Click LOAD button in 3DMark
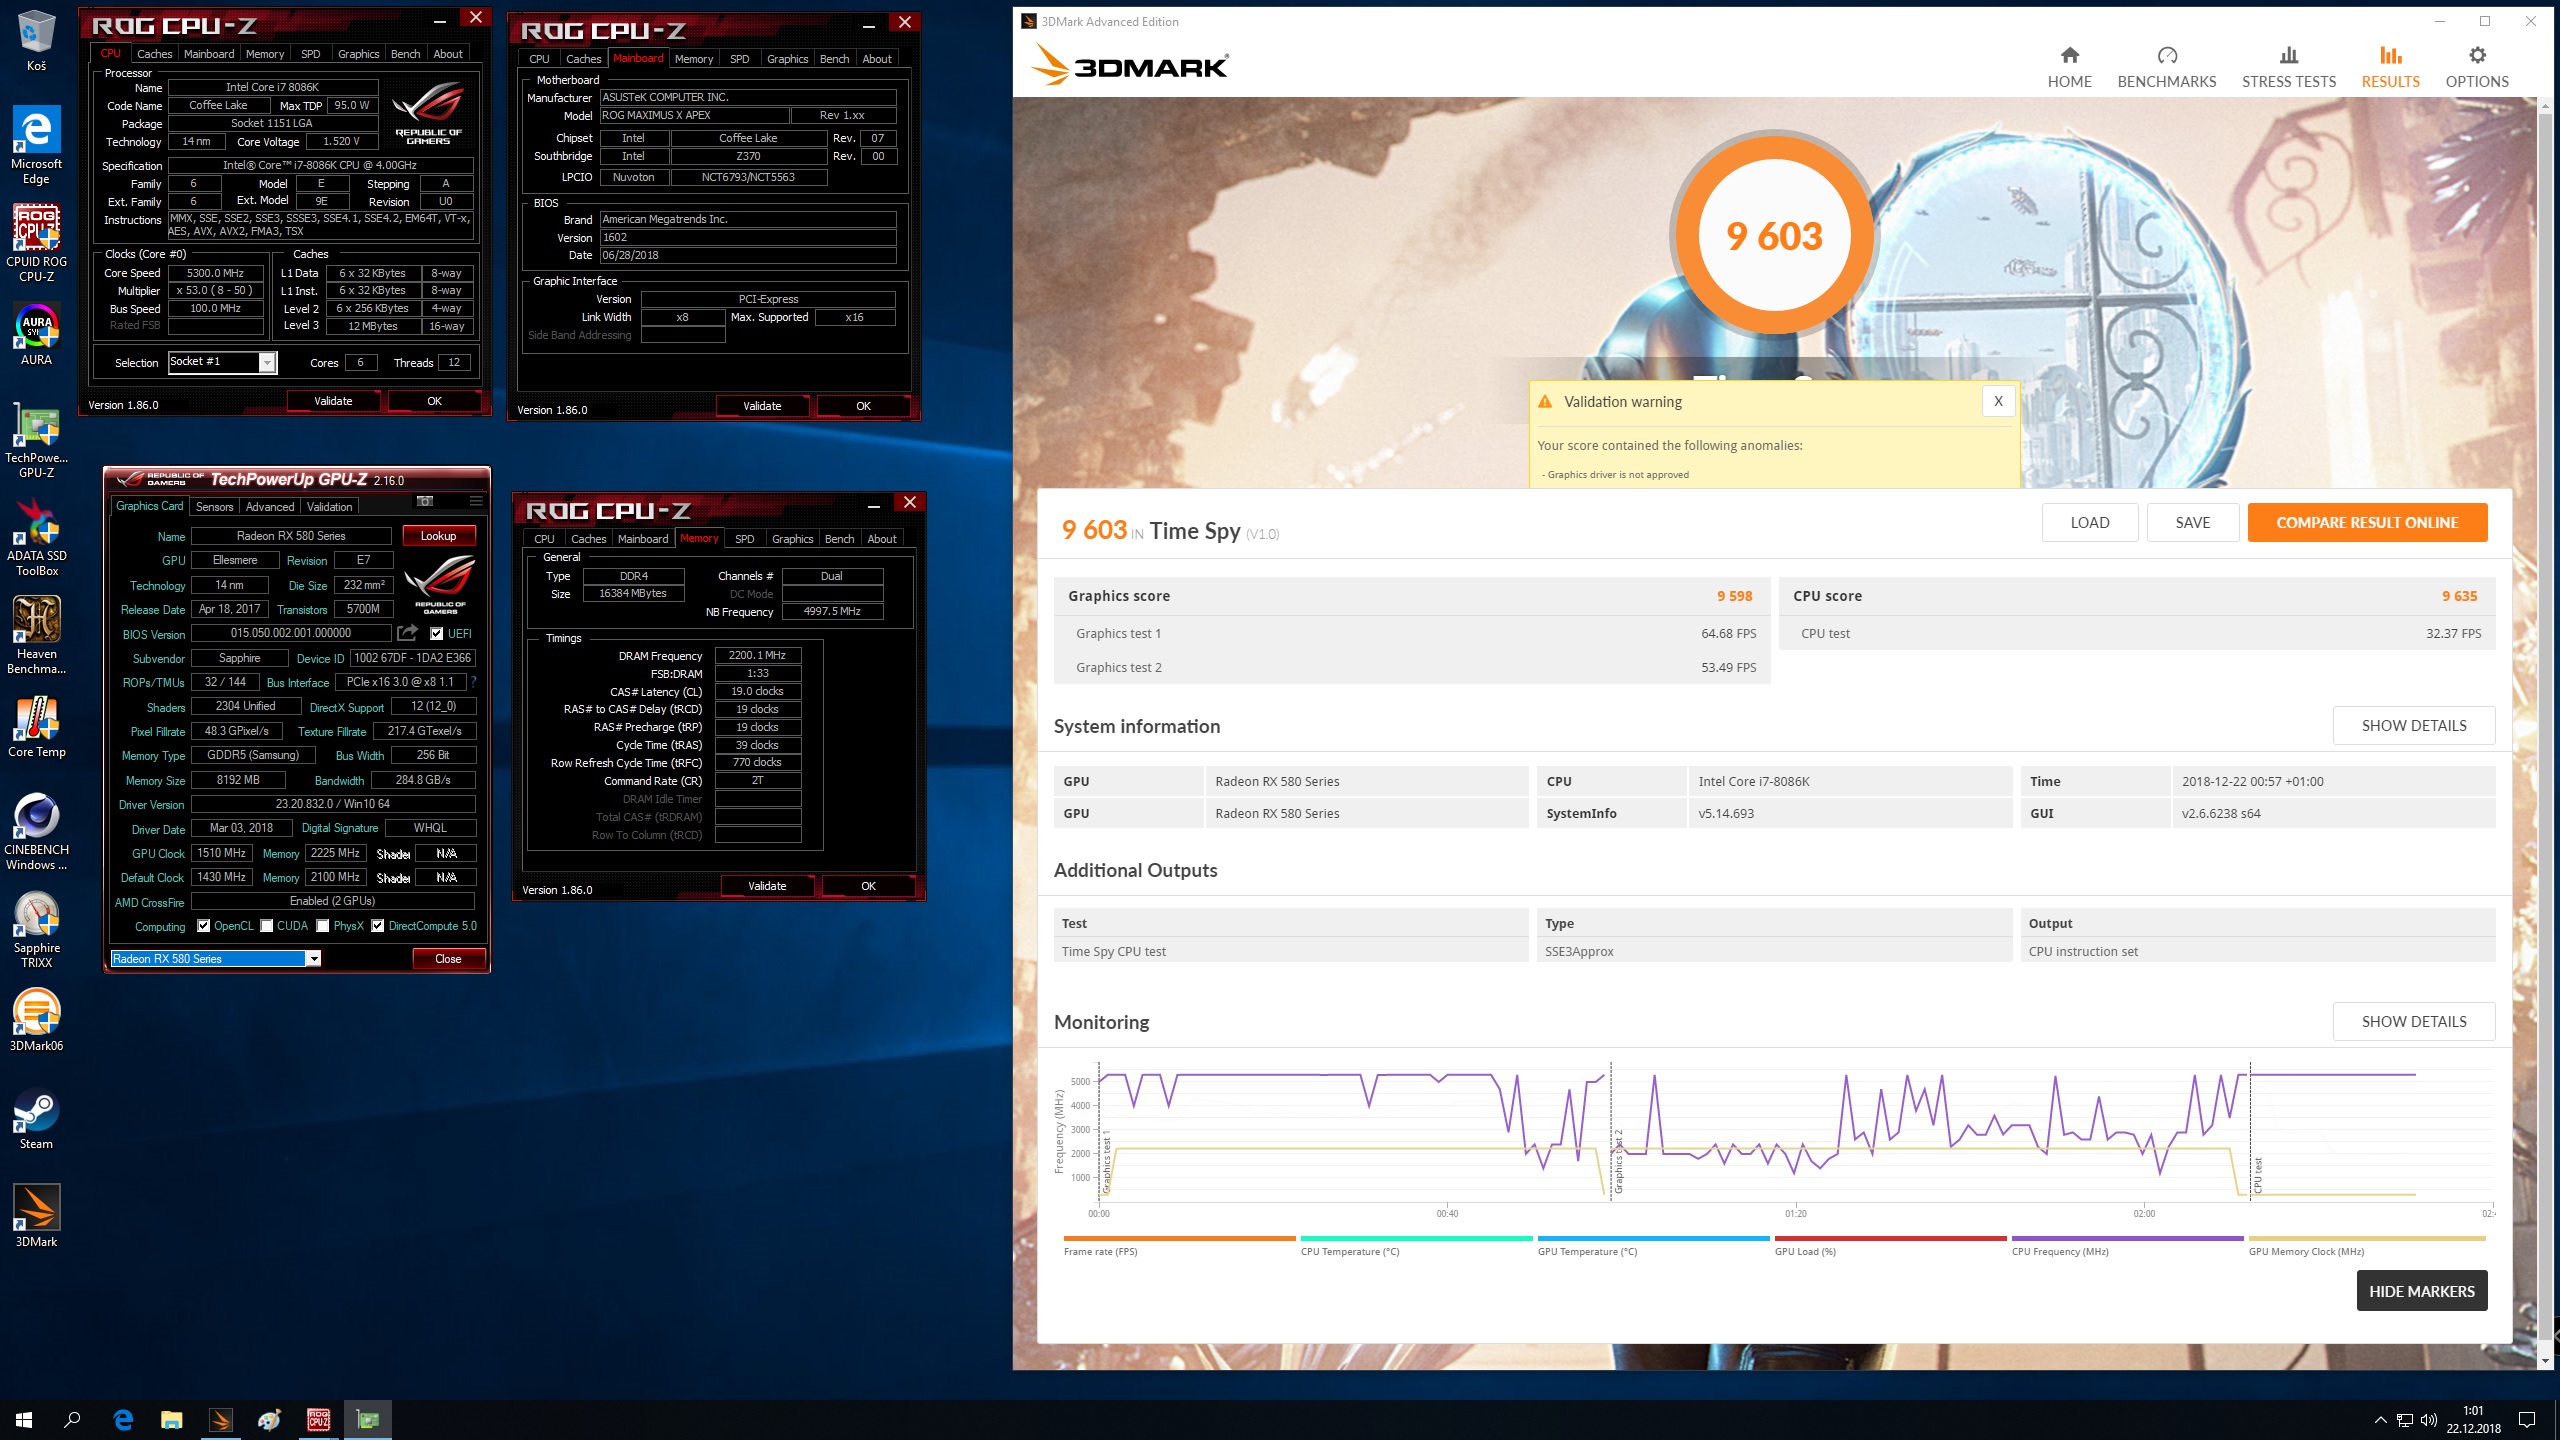Viewport: 2560px width, 1440px height. pyautogui.click(x=2089, y=522)
